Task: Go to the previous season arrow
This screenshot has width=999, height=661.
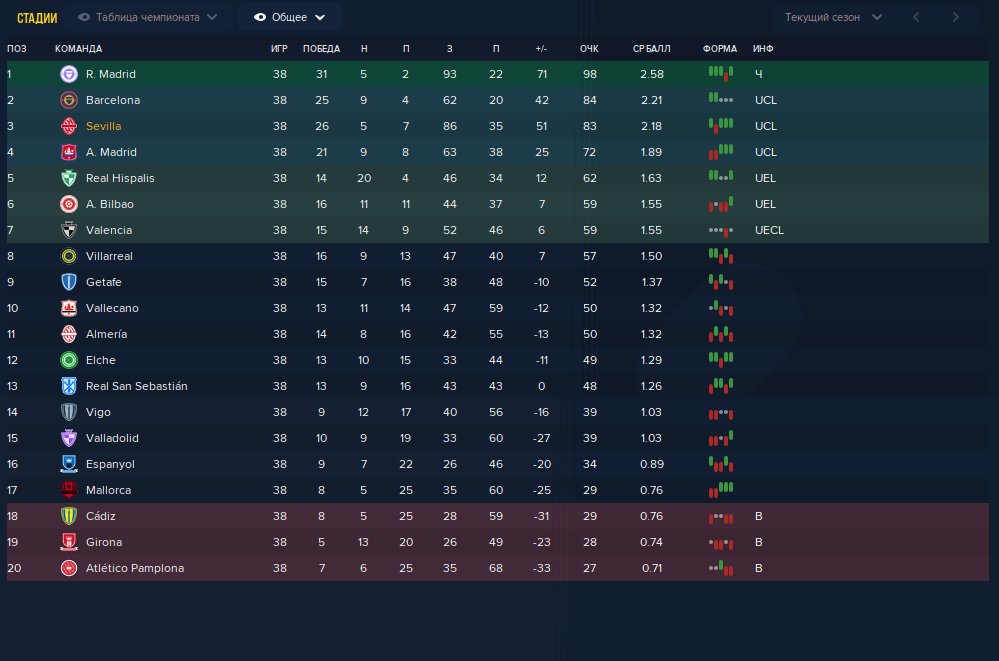Action: tap(917, 17)
